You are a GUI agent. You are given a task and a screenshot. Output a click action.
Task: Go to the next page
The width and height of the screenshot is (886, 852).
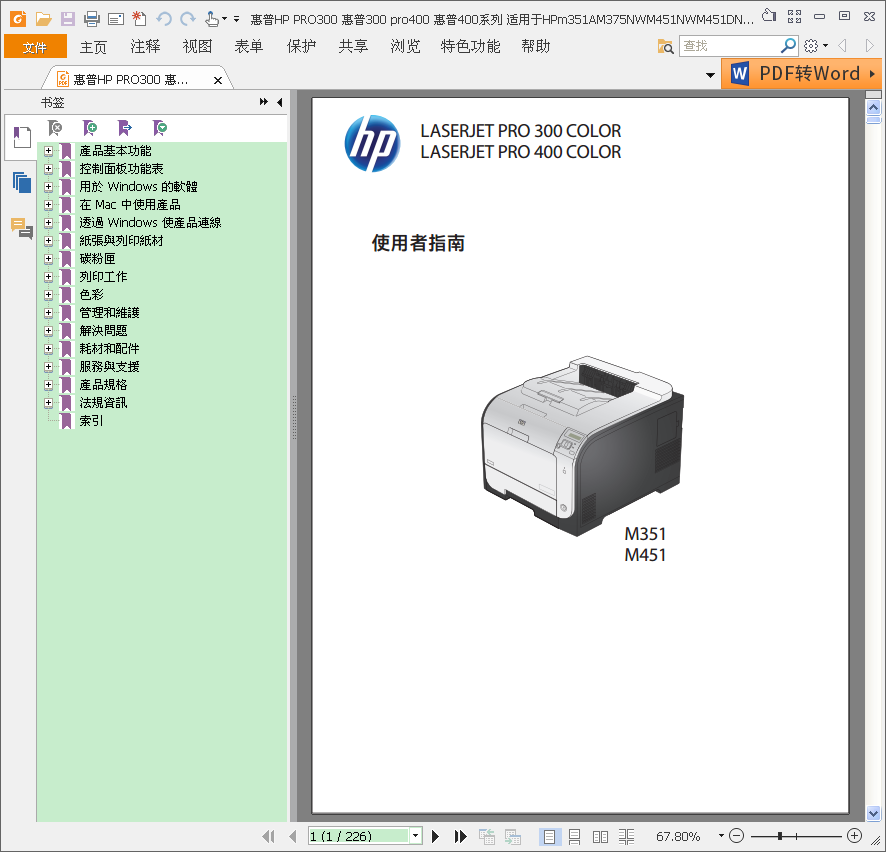coord(435,836)
